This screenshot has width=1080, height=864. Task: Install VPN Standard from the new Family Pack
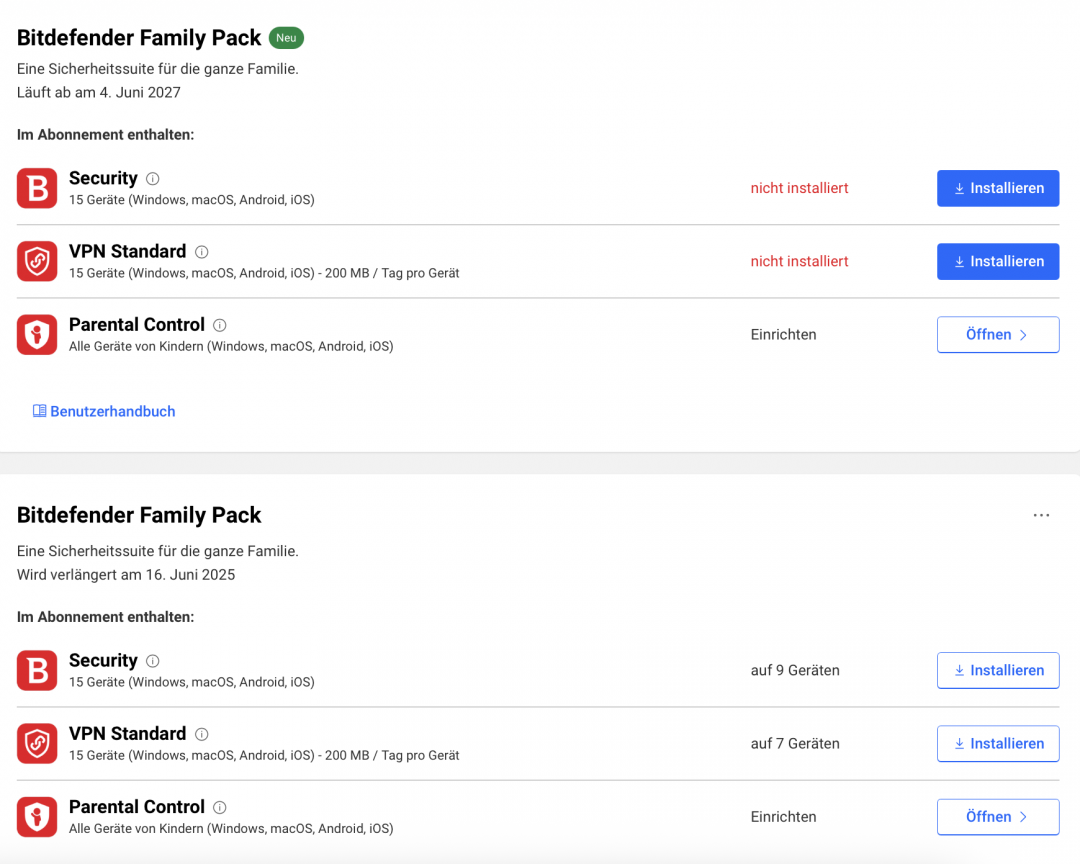[998, 261]
